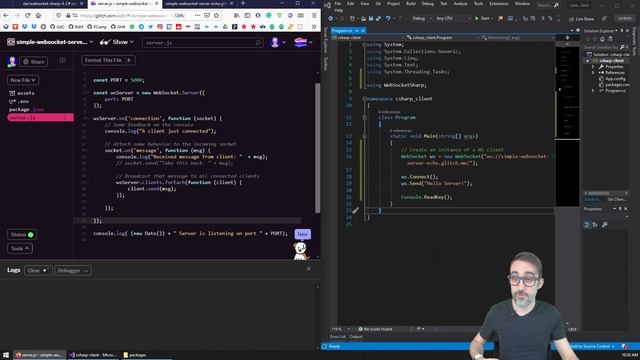Open the Debug menu in Visual Studio

pyautogui.click(x=428, y=4)
